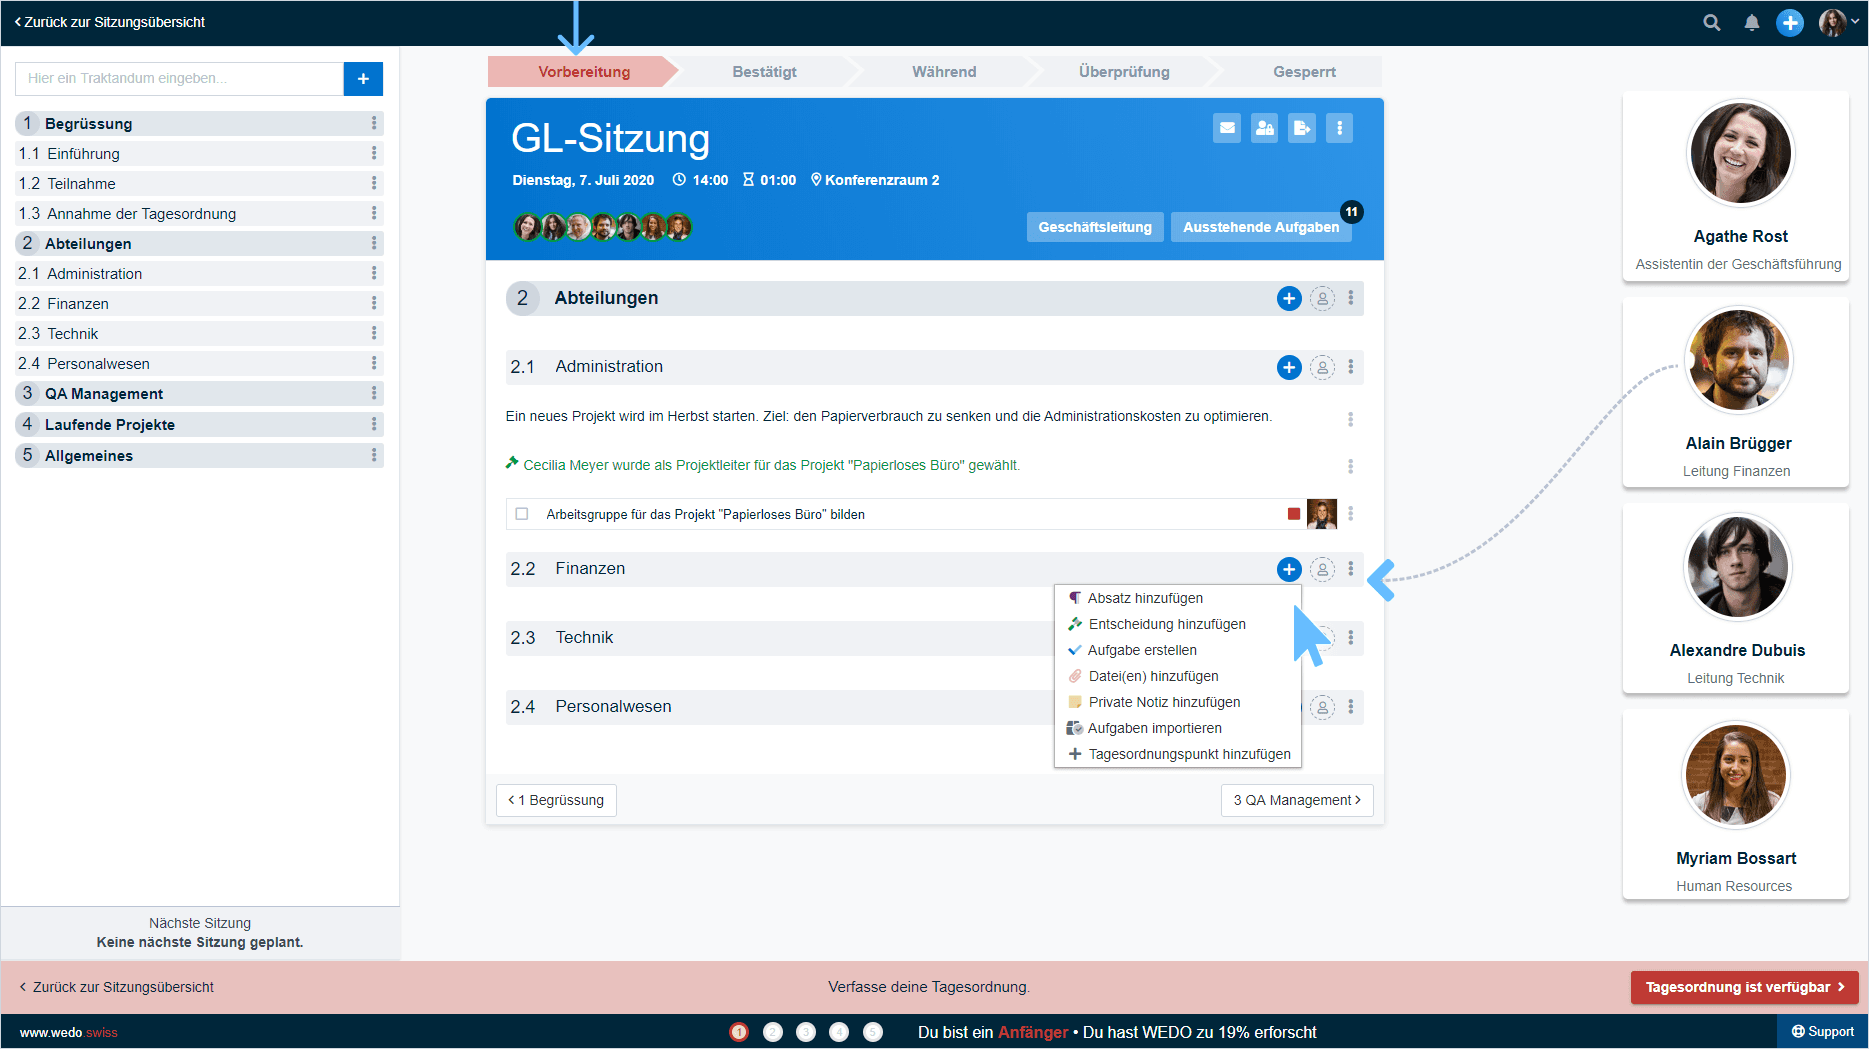Switch to Während stage
The image size is (1869, 1049).
pos(944,72)
